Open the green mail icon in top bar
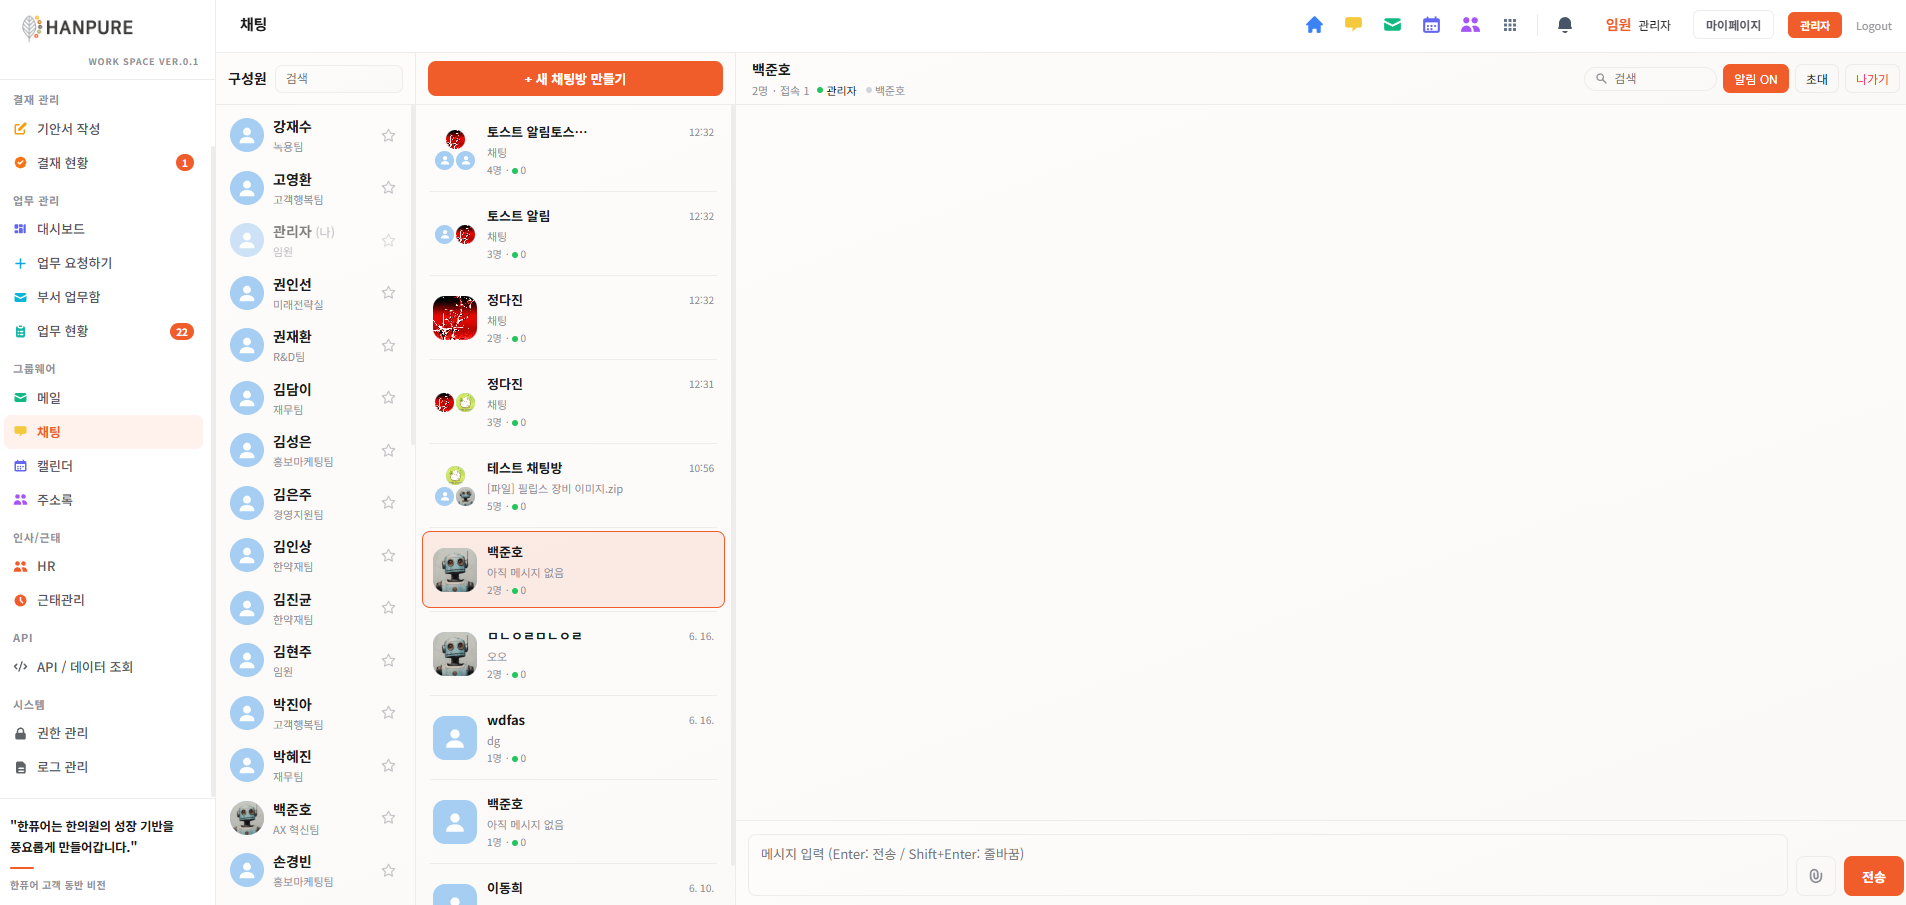The image size is (1906, 905). (1392, 25)
